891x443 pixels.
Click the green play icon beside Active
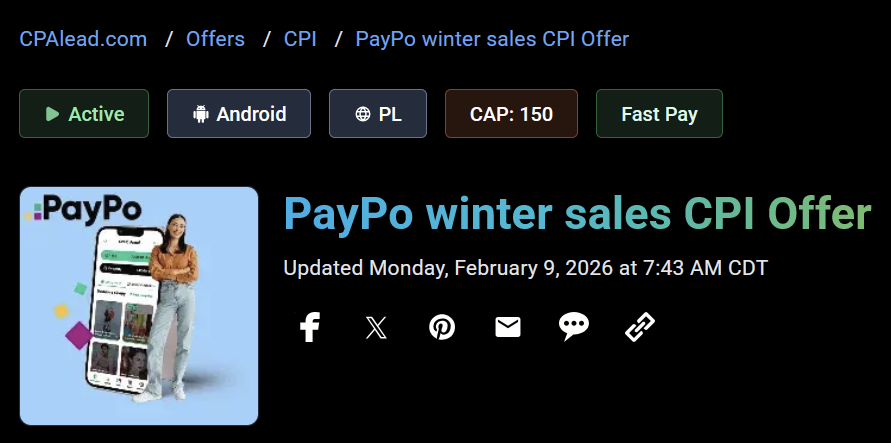point(52,114)
